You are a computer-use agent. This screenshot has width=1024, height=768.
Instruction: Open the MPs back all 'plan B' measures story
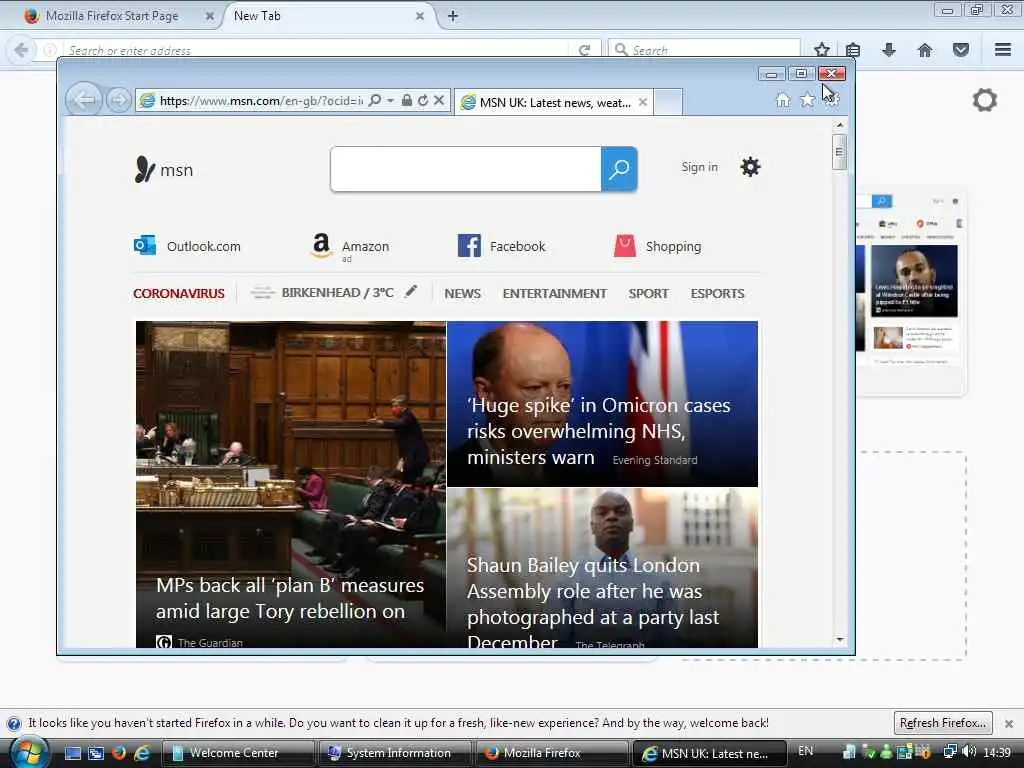coord(291,484)
